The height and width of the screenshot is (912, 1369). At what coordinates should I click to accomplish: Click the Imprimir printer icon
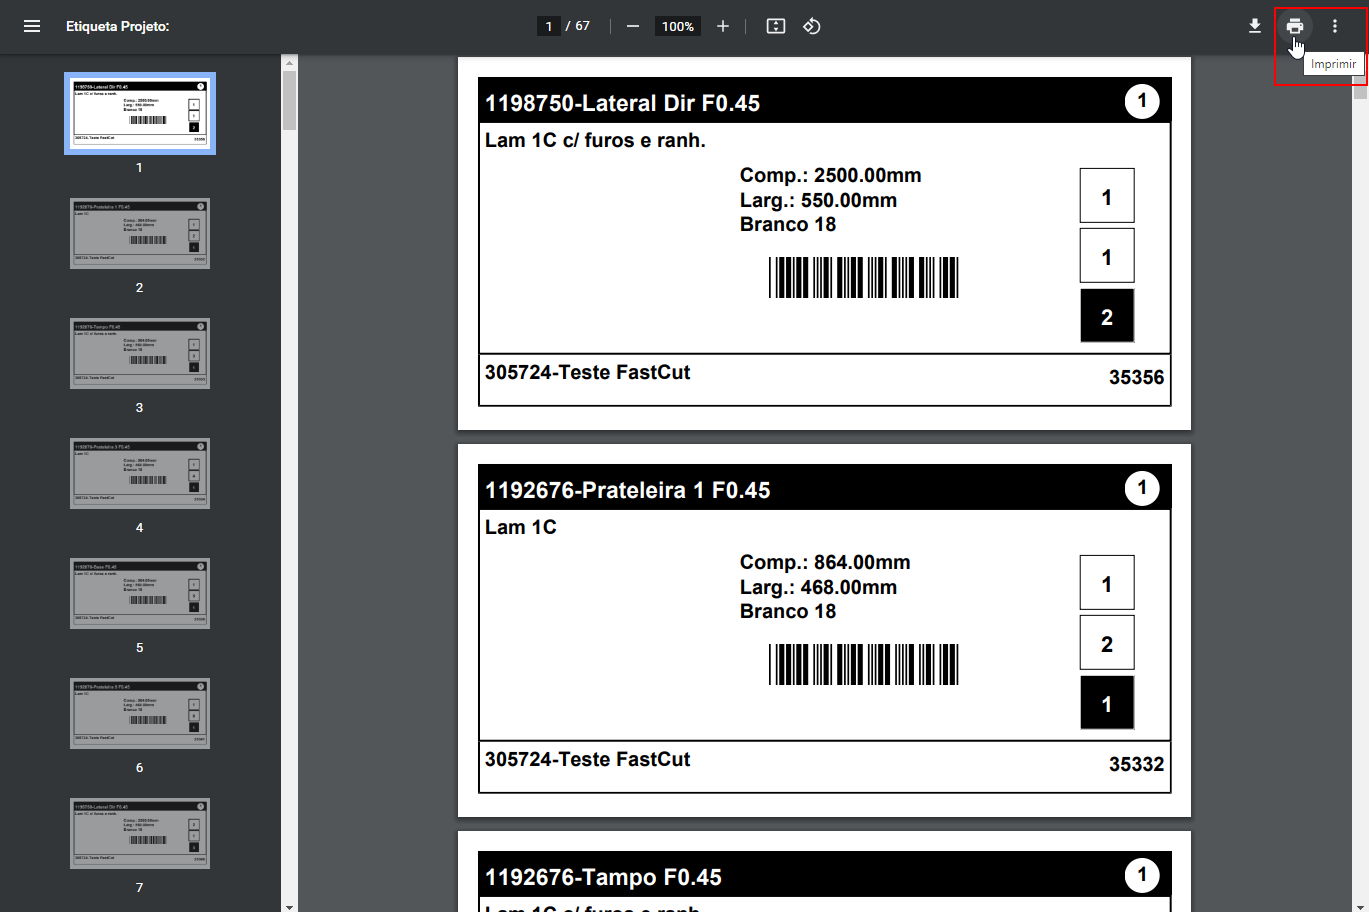click(x=1295, y=26)
